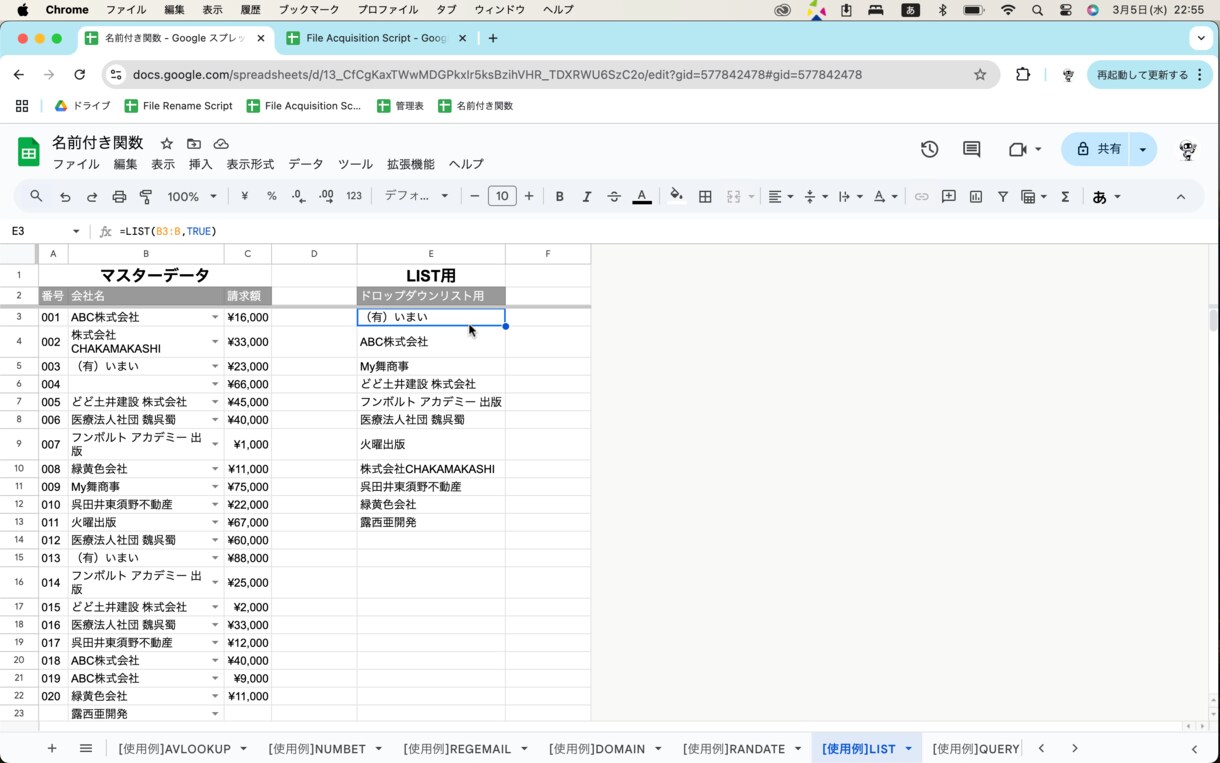This screenshot has width=1220, height=763.
Task: Open the font family dropdown
Action: [417, 197]
